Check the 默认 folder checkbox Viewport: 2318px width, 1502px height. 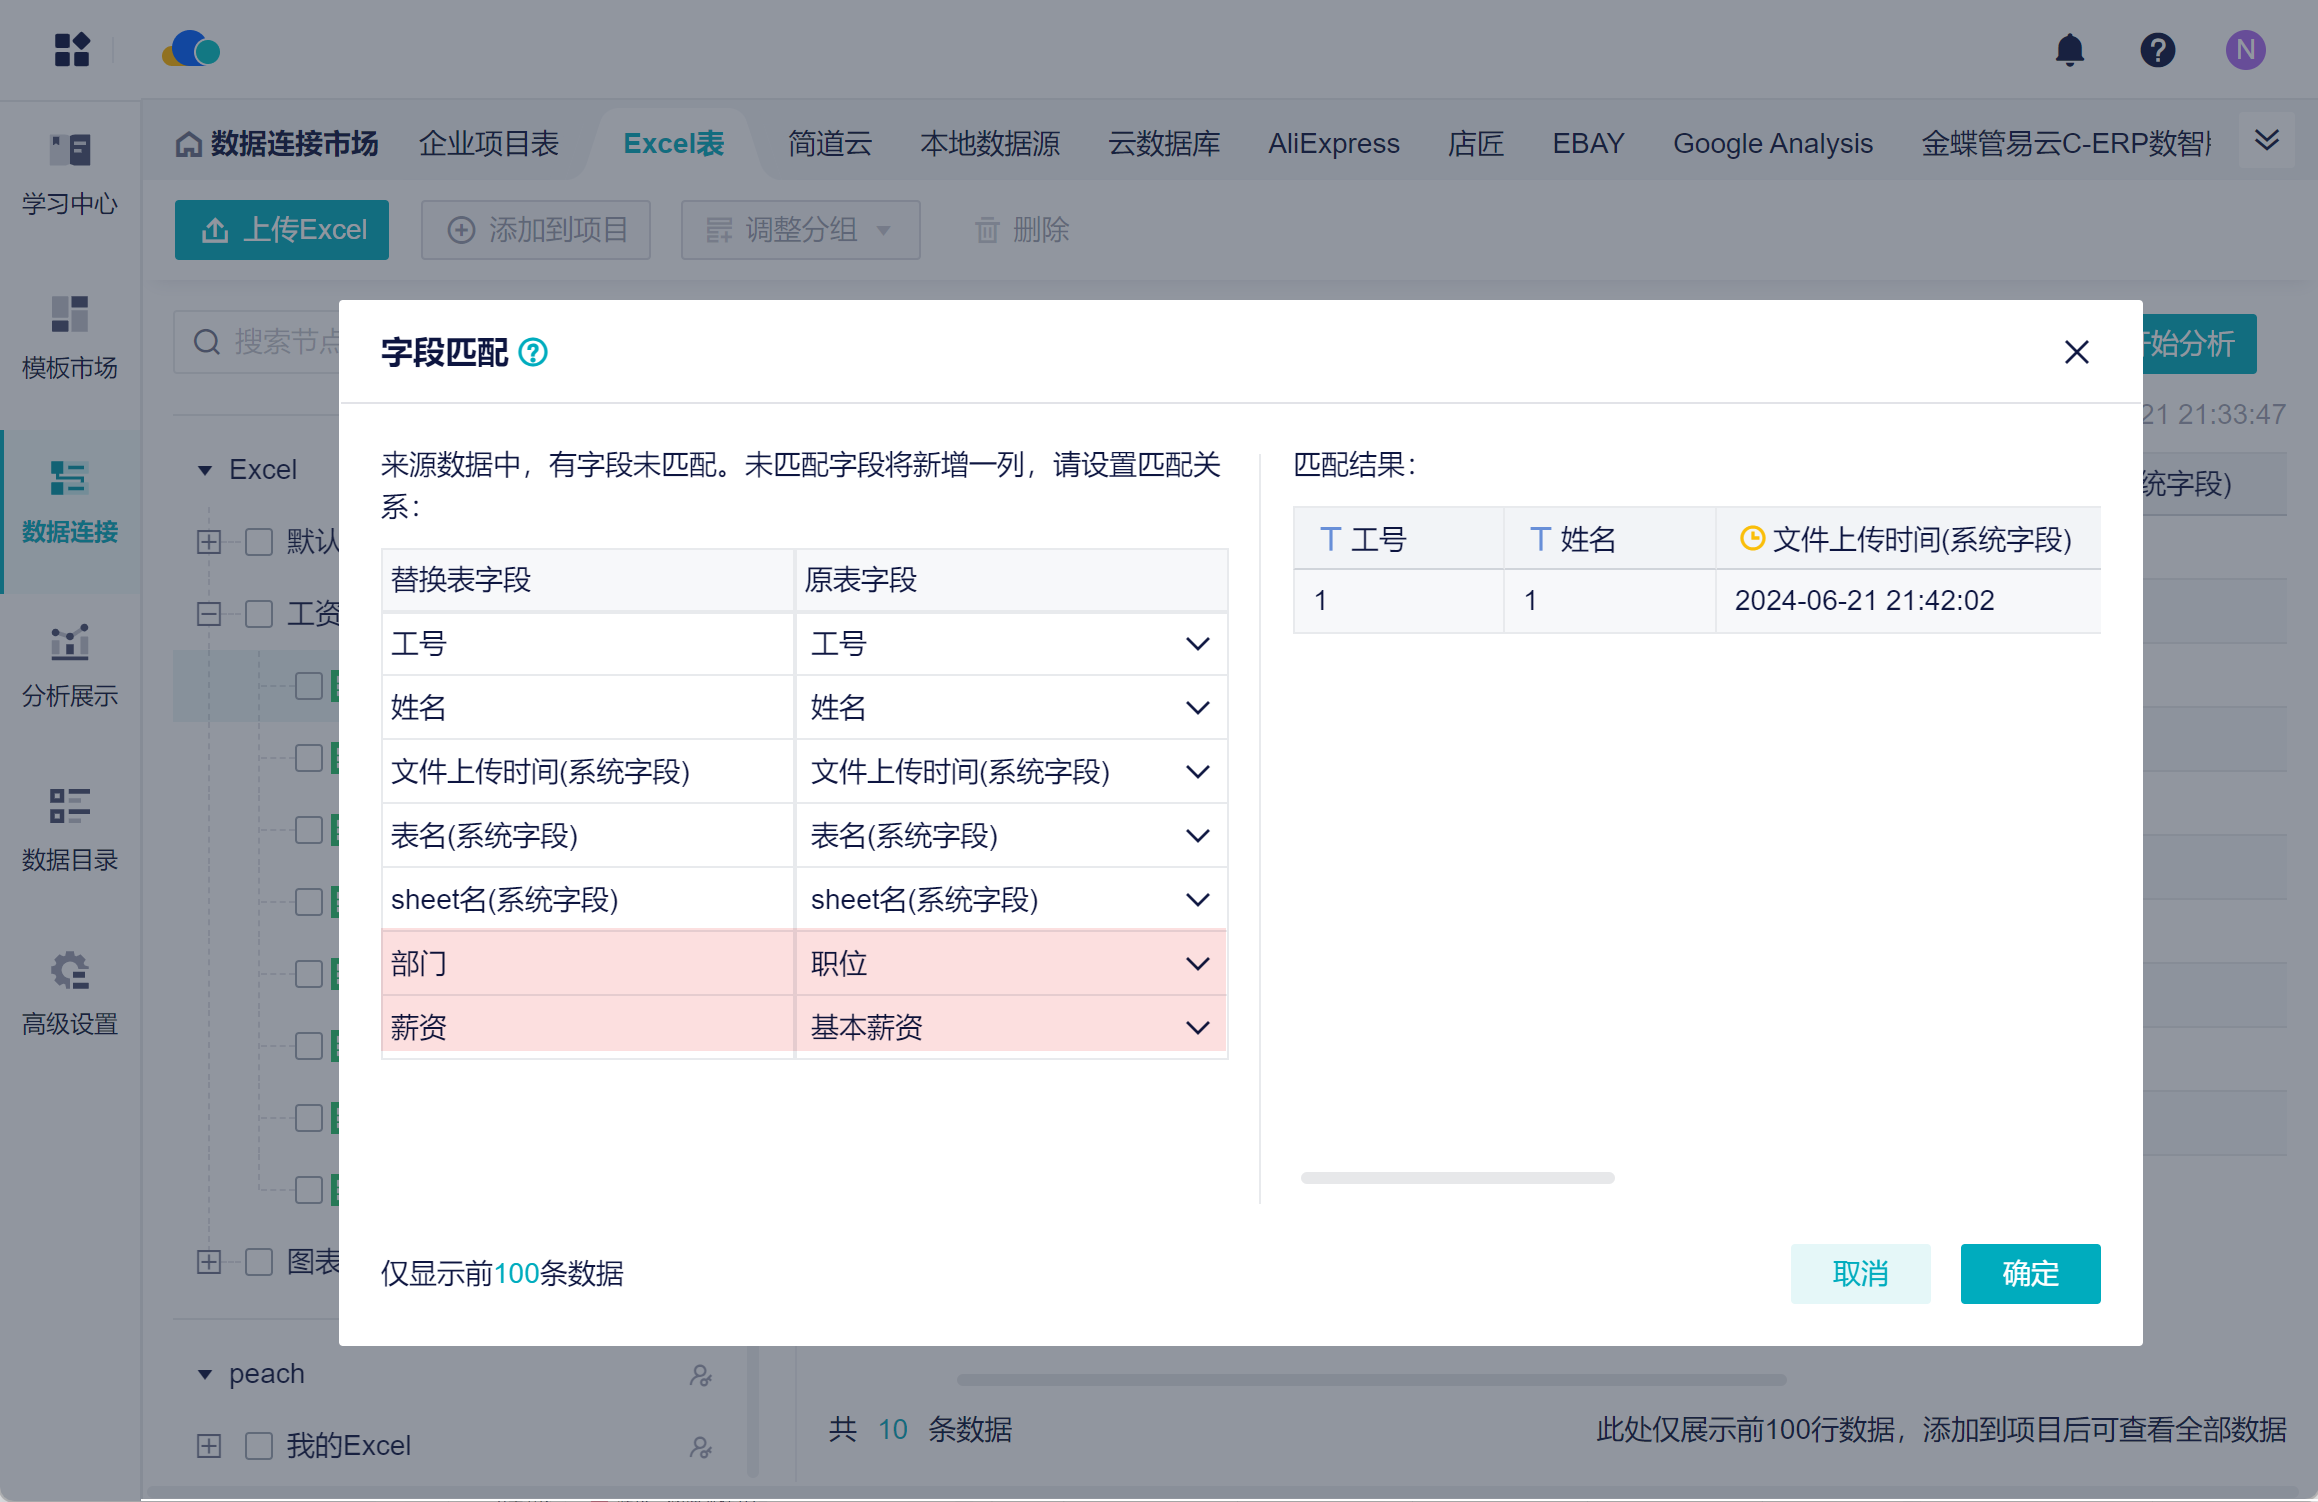(x=259, y=542)
